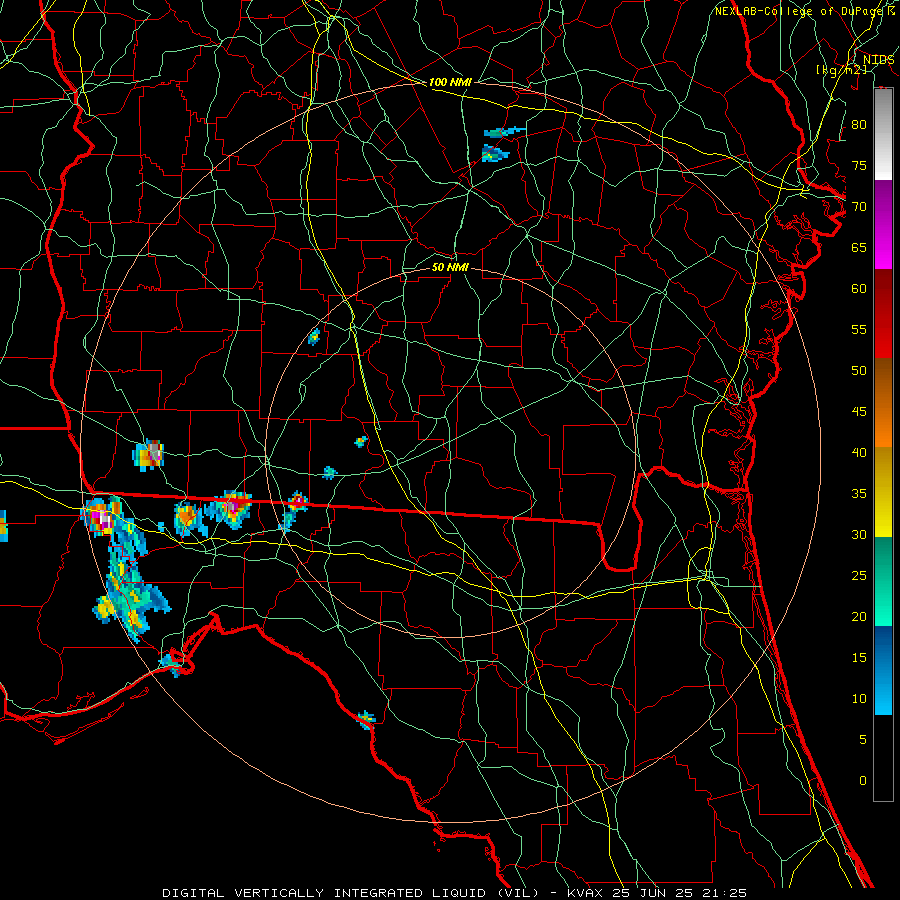Click the scale value 15
The image size is (900, 900).
859,657
